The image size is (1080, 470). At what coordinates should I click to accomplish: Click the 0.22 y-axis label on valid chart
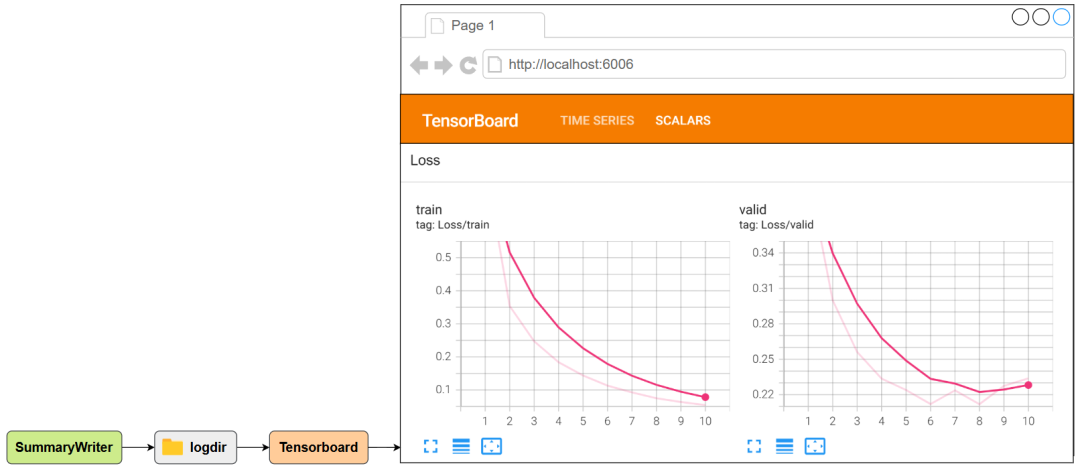click(x=763, y=394)
